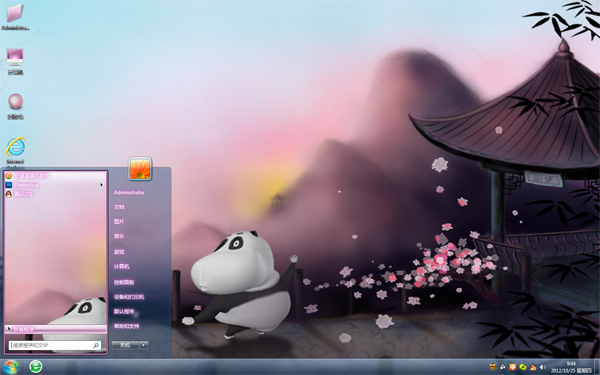600x375 pixels.
Task: Open the Administrator personal folder link
Action: click(129, 192)
